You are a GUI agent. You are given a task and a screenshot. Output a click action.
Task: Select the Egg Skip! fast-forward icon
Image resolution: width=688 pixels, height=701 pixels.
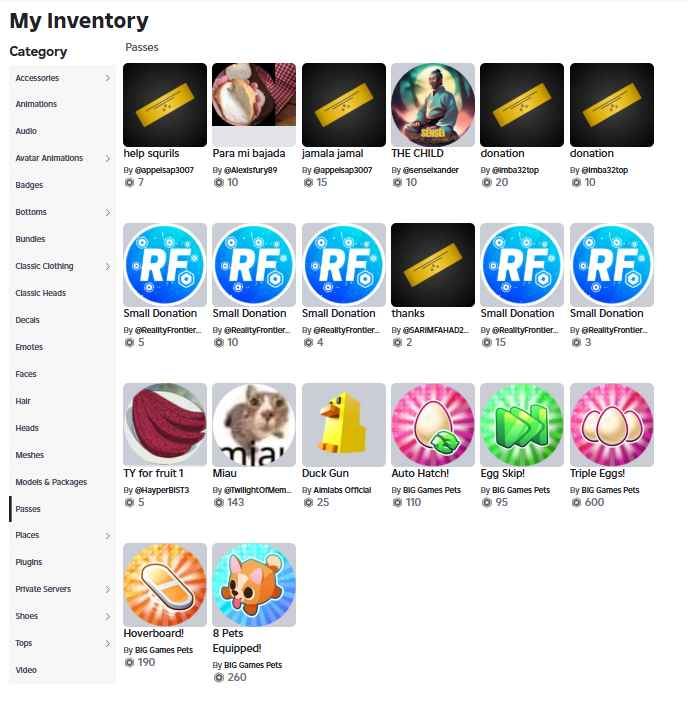point(522,424)
